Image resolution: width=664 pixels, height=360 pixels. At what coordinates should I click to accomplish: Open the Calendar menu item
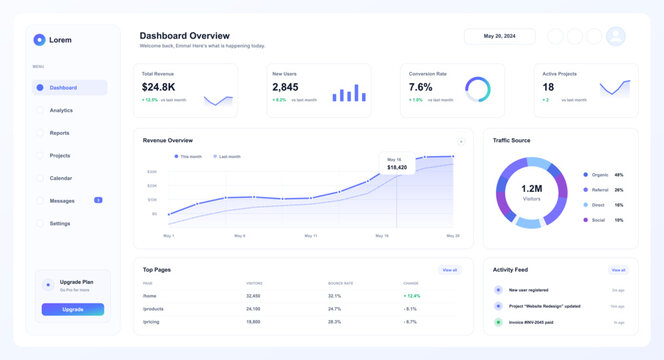pyautogui.click(x=61, y=178)
